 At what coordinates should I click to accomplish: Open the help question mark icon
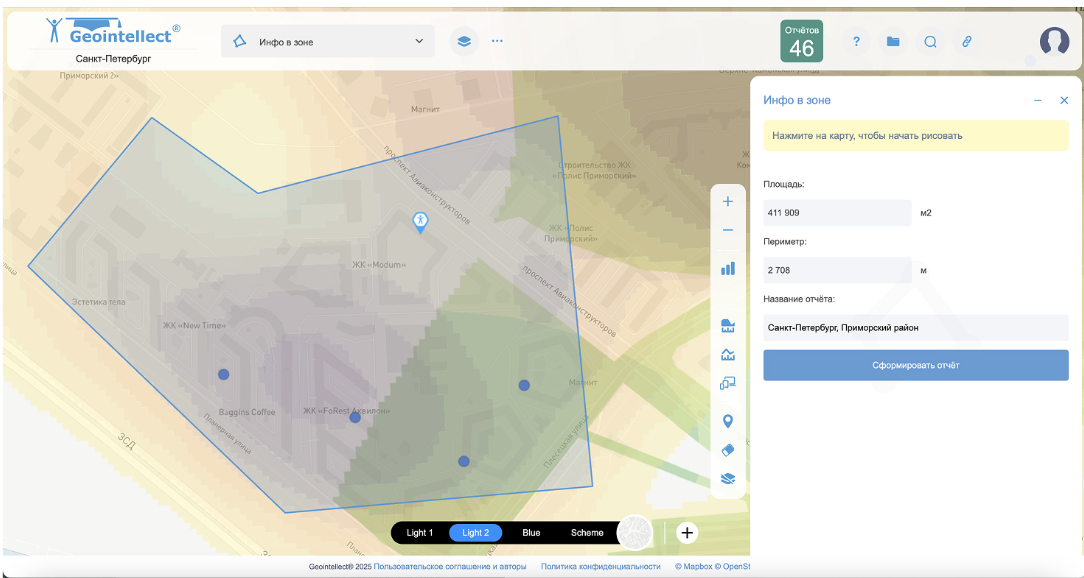pyautogui.click(x=856, y=41)
